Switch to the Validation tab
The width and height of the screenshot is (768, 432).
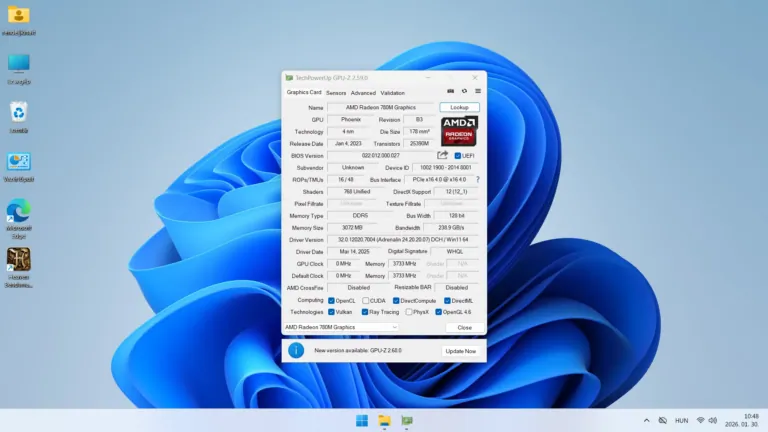pos(392,93)
